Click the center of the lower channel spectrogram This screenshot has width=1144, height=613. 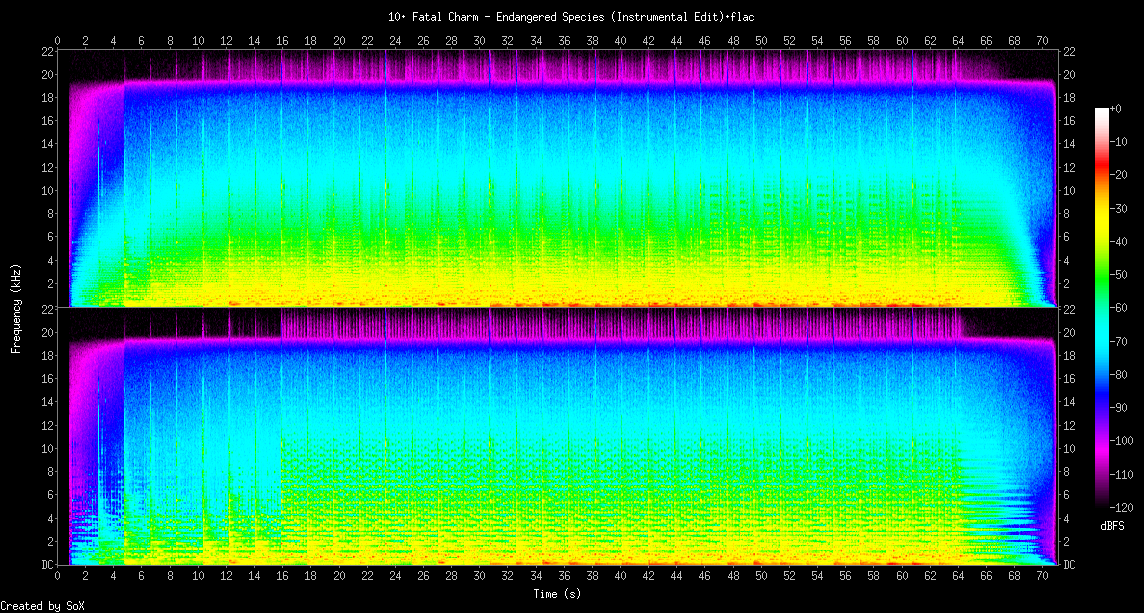557,437
